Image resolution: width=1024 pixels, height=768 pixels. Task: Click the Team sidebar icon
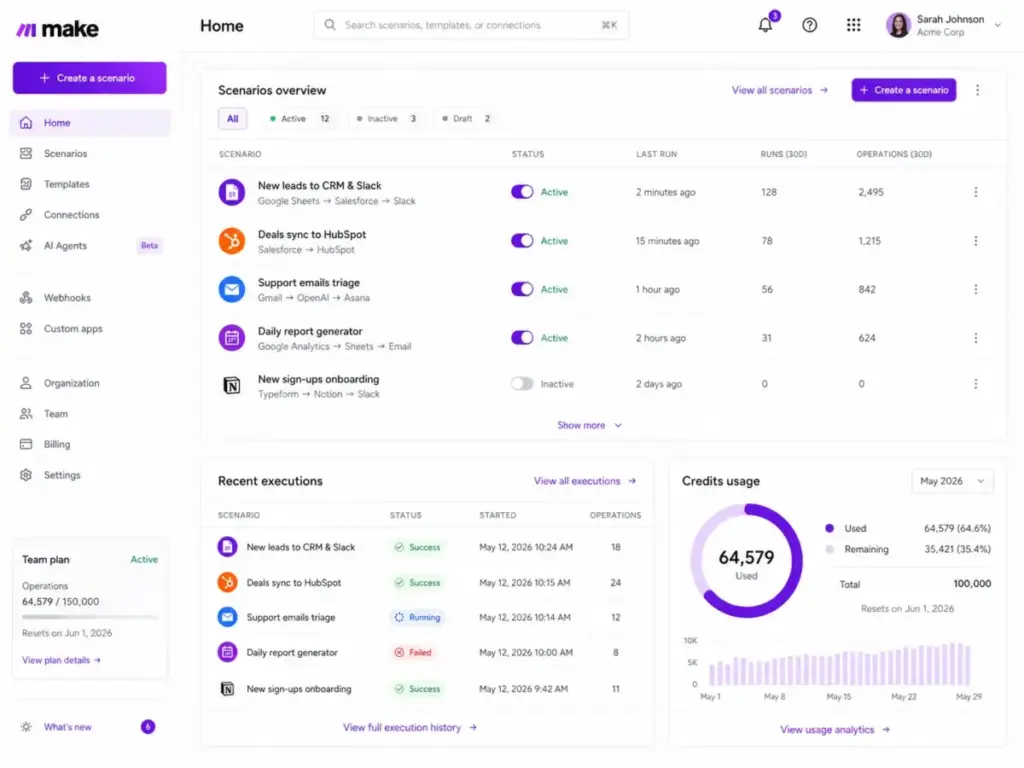(26, 414)
